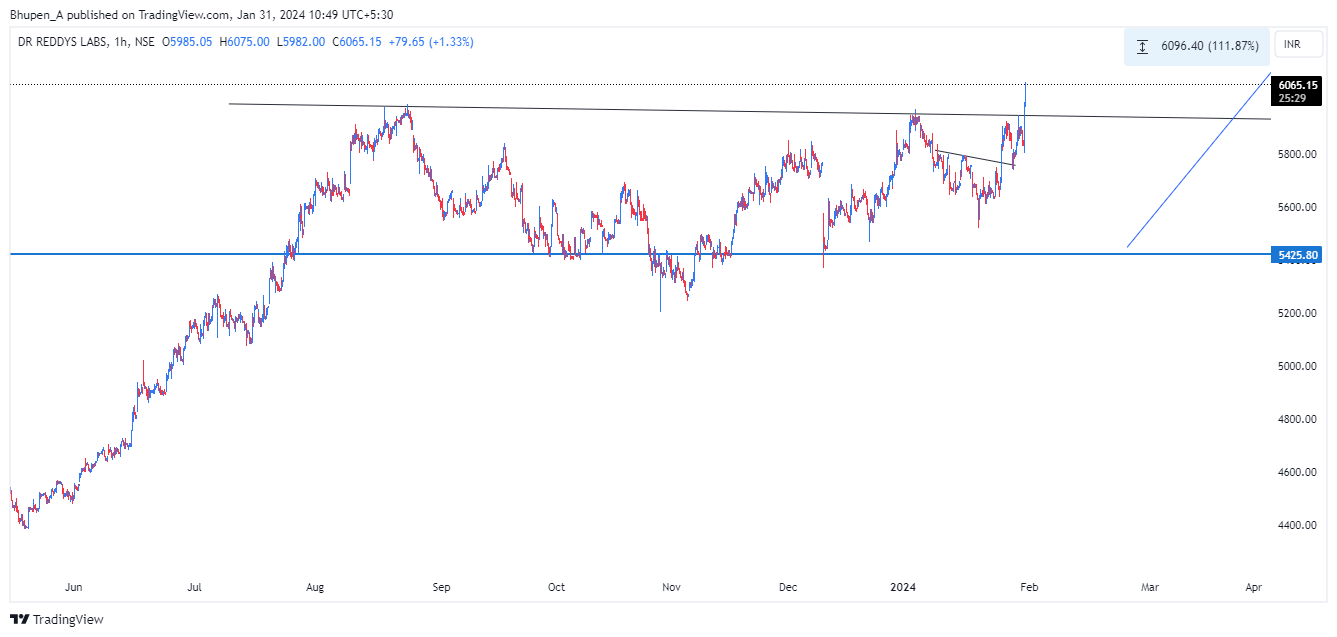The width and height of the screenshot is (1337, 637).
Task: Click the H6075.00 high value
Action: 245,42
